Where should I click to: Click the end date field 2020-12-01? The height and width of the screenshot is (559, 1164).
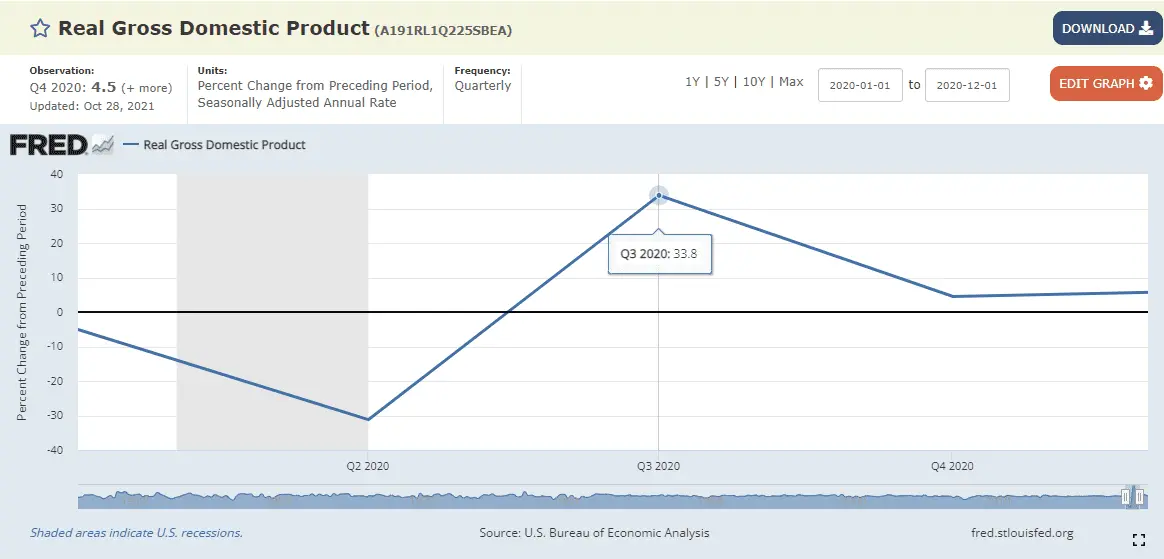tap(967, 85)
